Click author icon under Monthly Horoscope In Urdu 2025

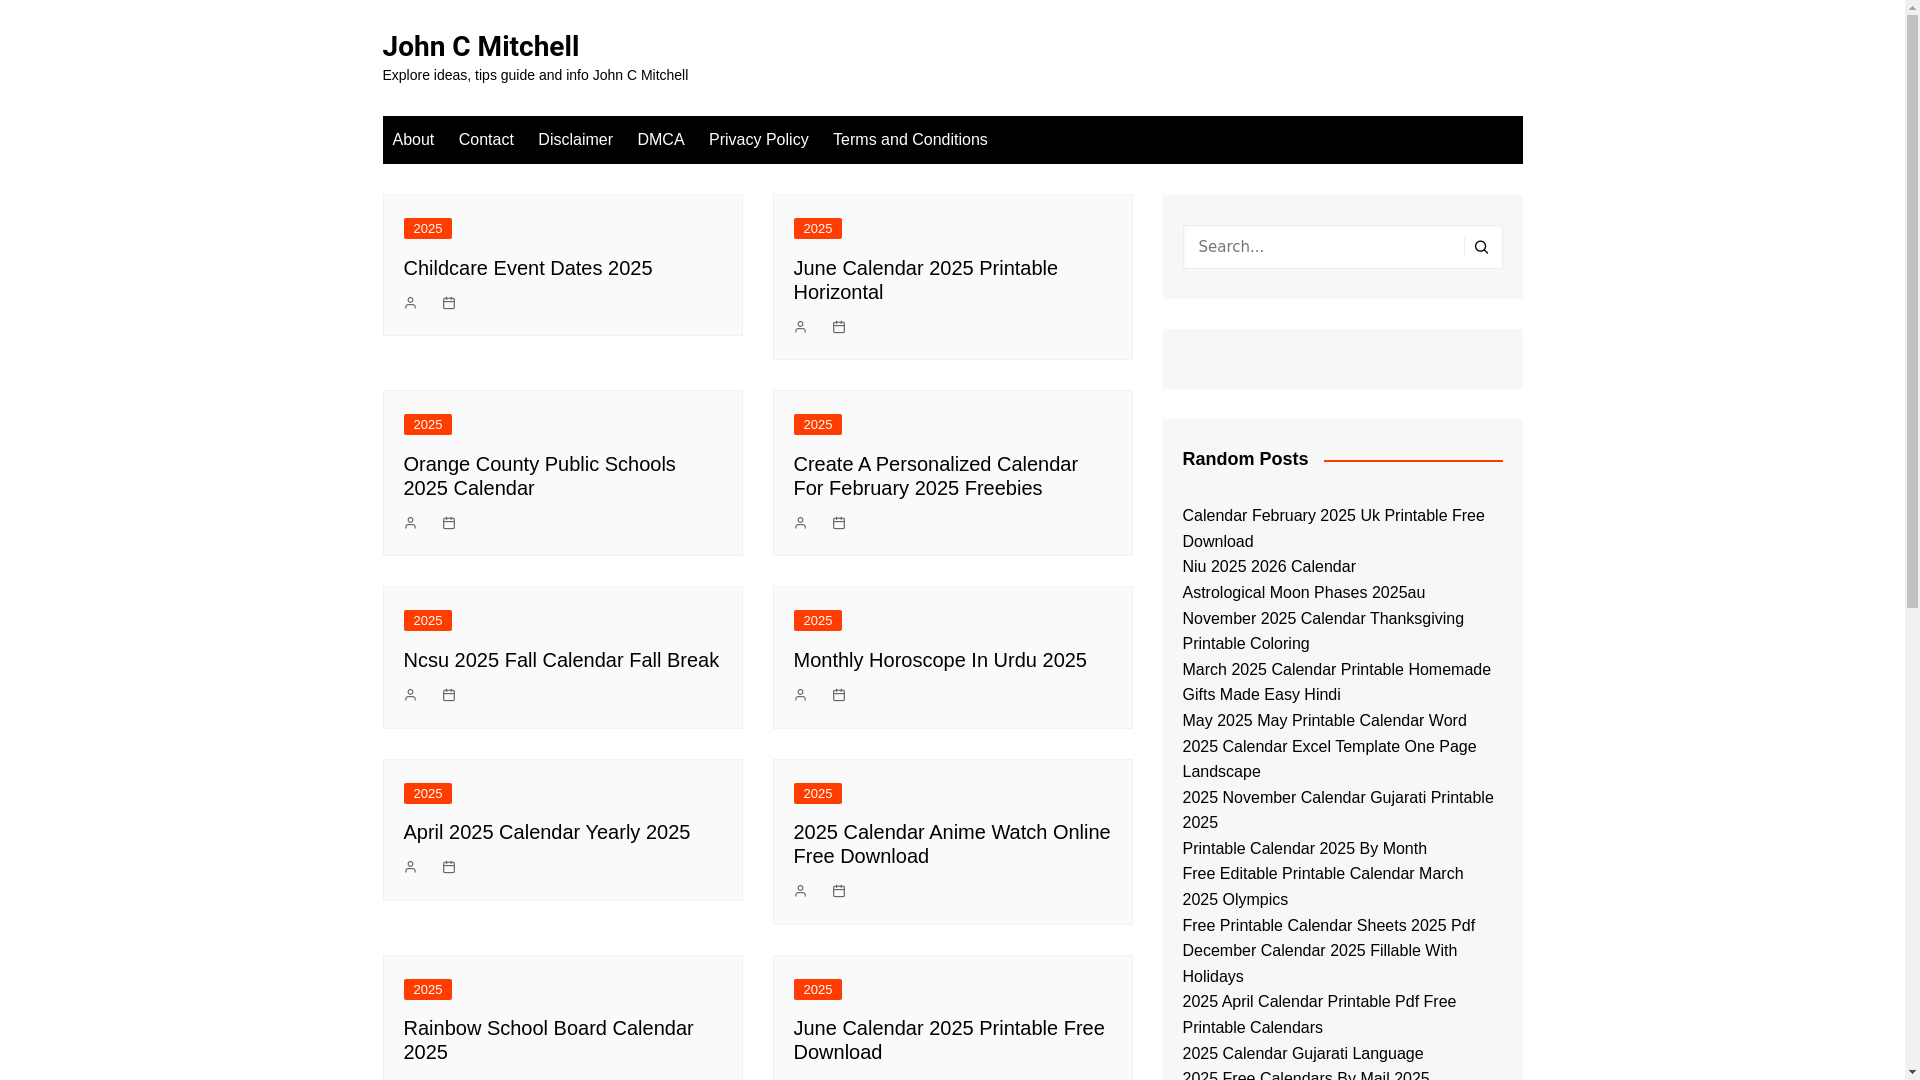(x=800, y=695)
